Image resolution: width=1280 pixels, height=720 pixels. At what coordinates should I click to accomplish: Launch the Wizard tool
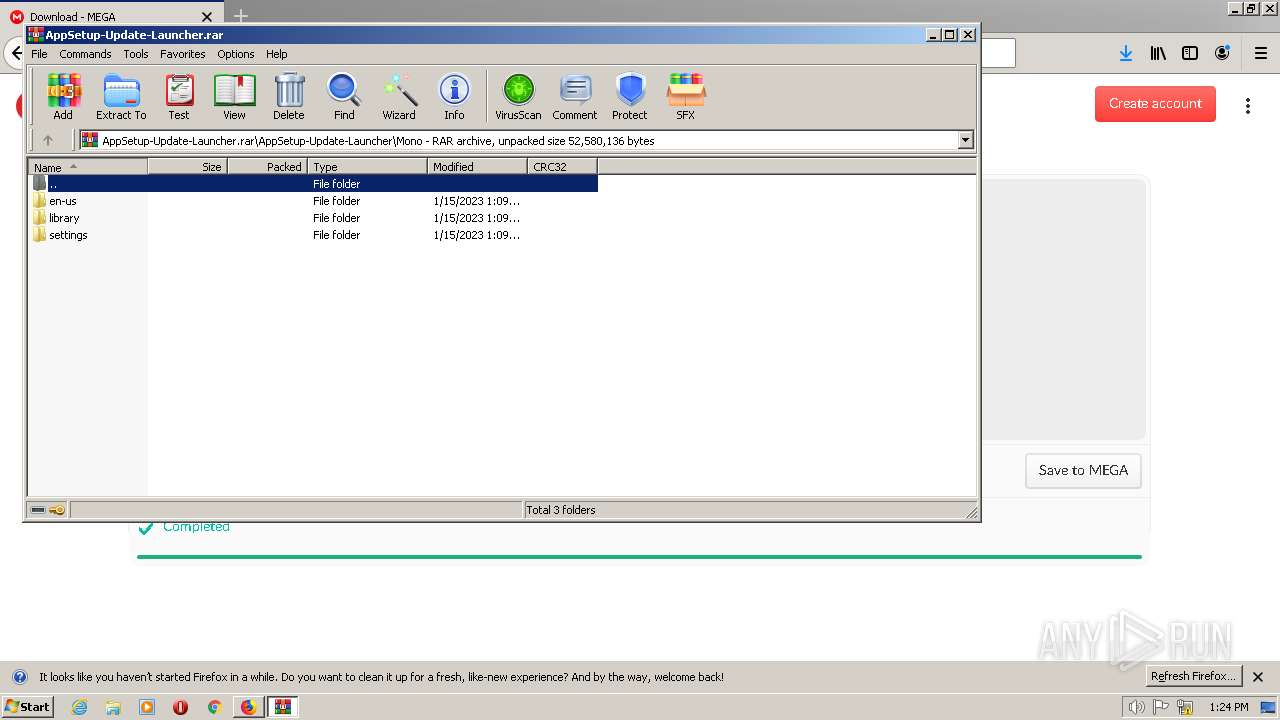click(399, 97)
